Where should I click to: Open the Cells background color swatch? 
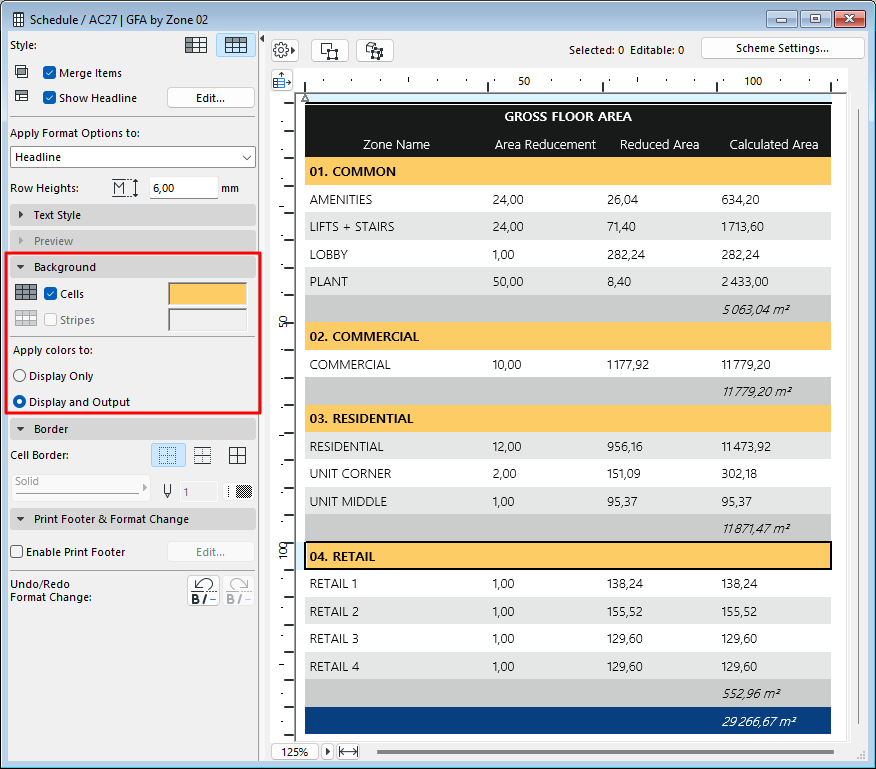207,294
